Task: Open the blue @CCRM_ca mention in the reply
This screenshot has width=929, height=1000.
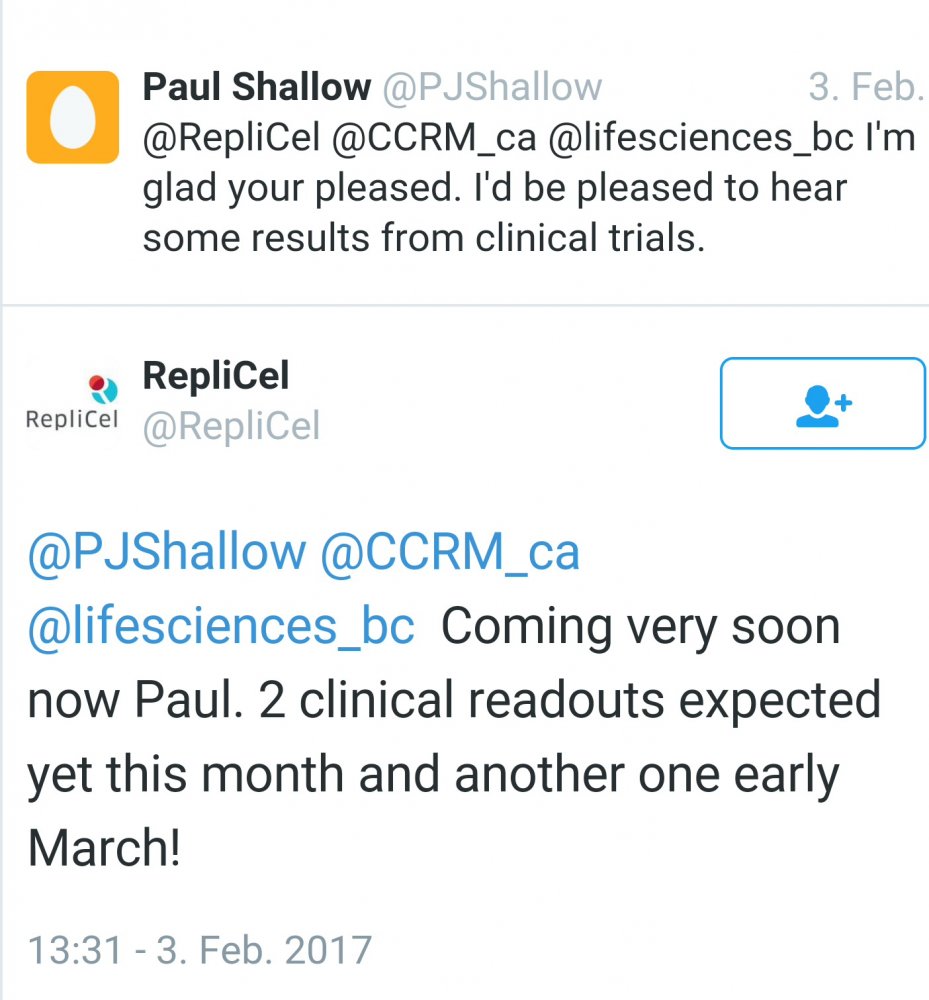Action: [x=449, y=552]
